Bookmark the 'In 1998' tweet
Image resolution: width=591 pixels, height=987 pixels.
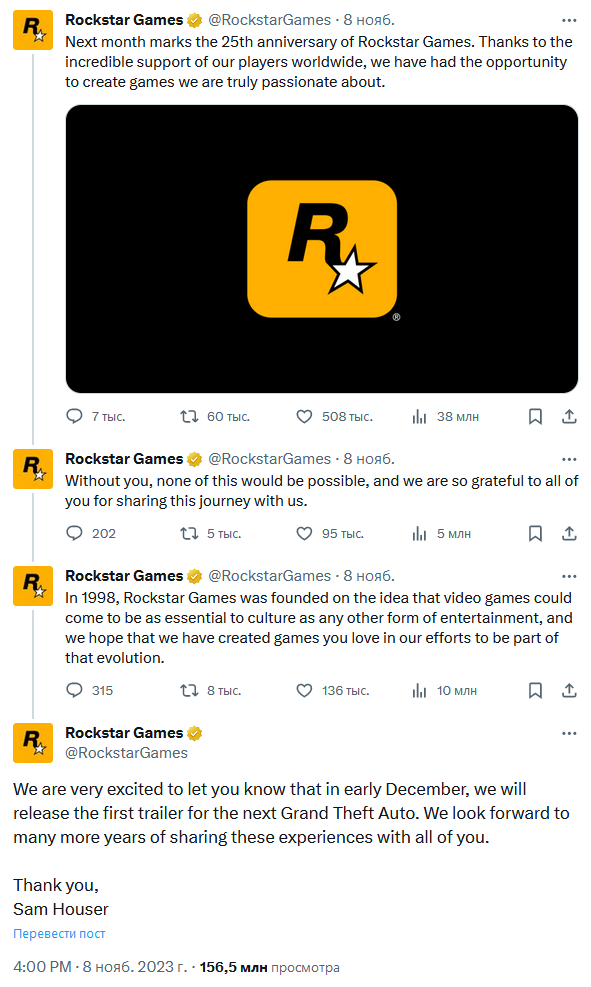(x=535, y=691)
